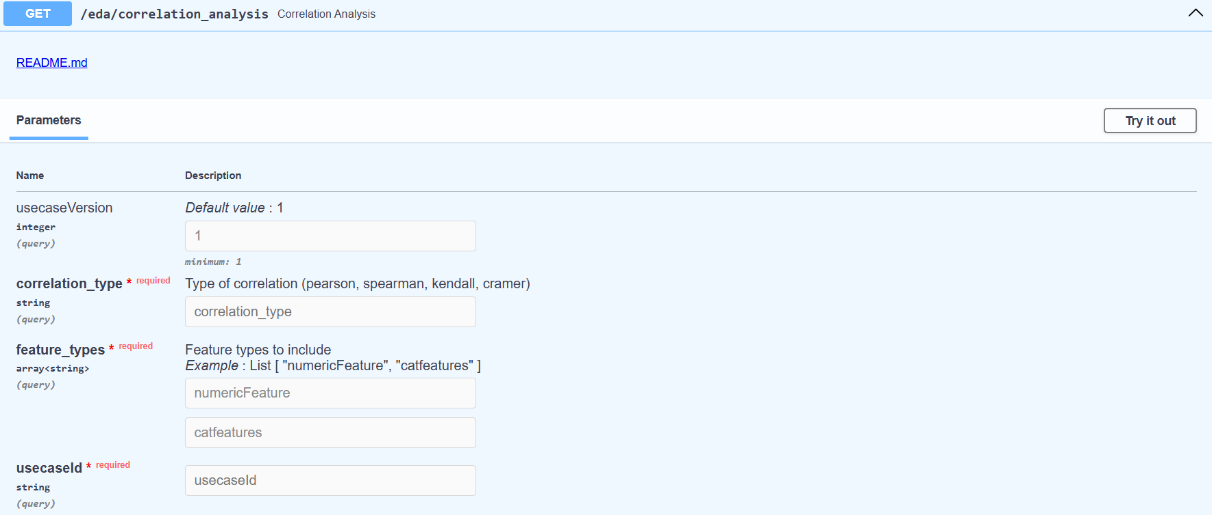Screen dimensions: 1212x515
Task: Click the usecaseId parameter label
Action: tap(49, 467)
